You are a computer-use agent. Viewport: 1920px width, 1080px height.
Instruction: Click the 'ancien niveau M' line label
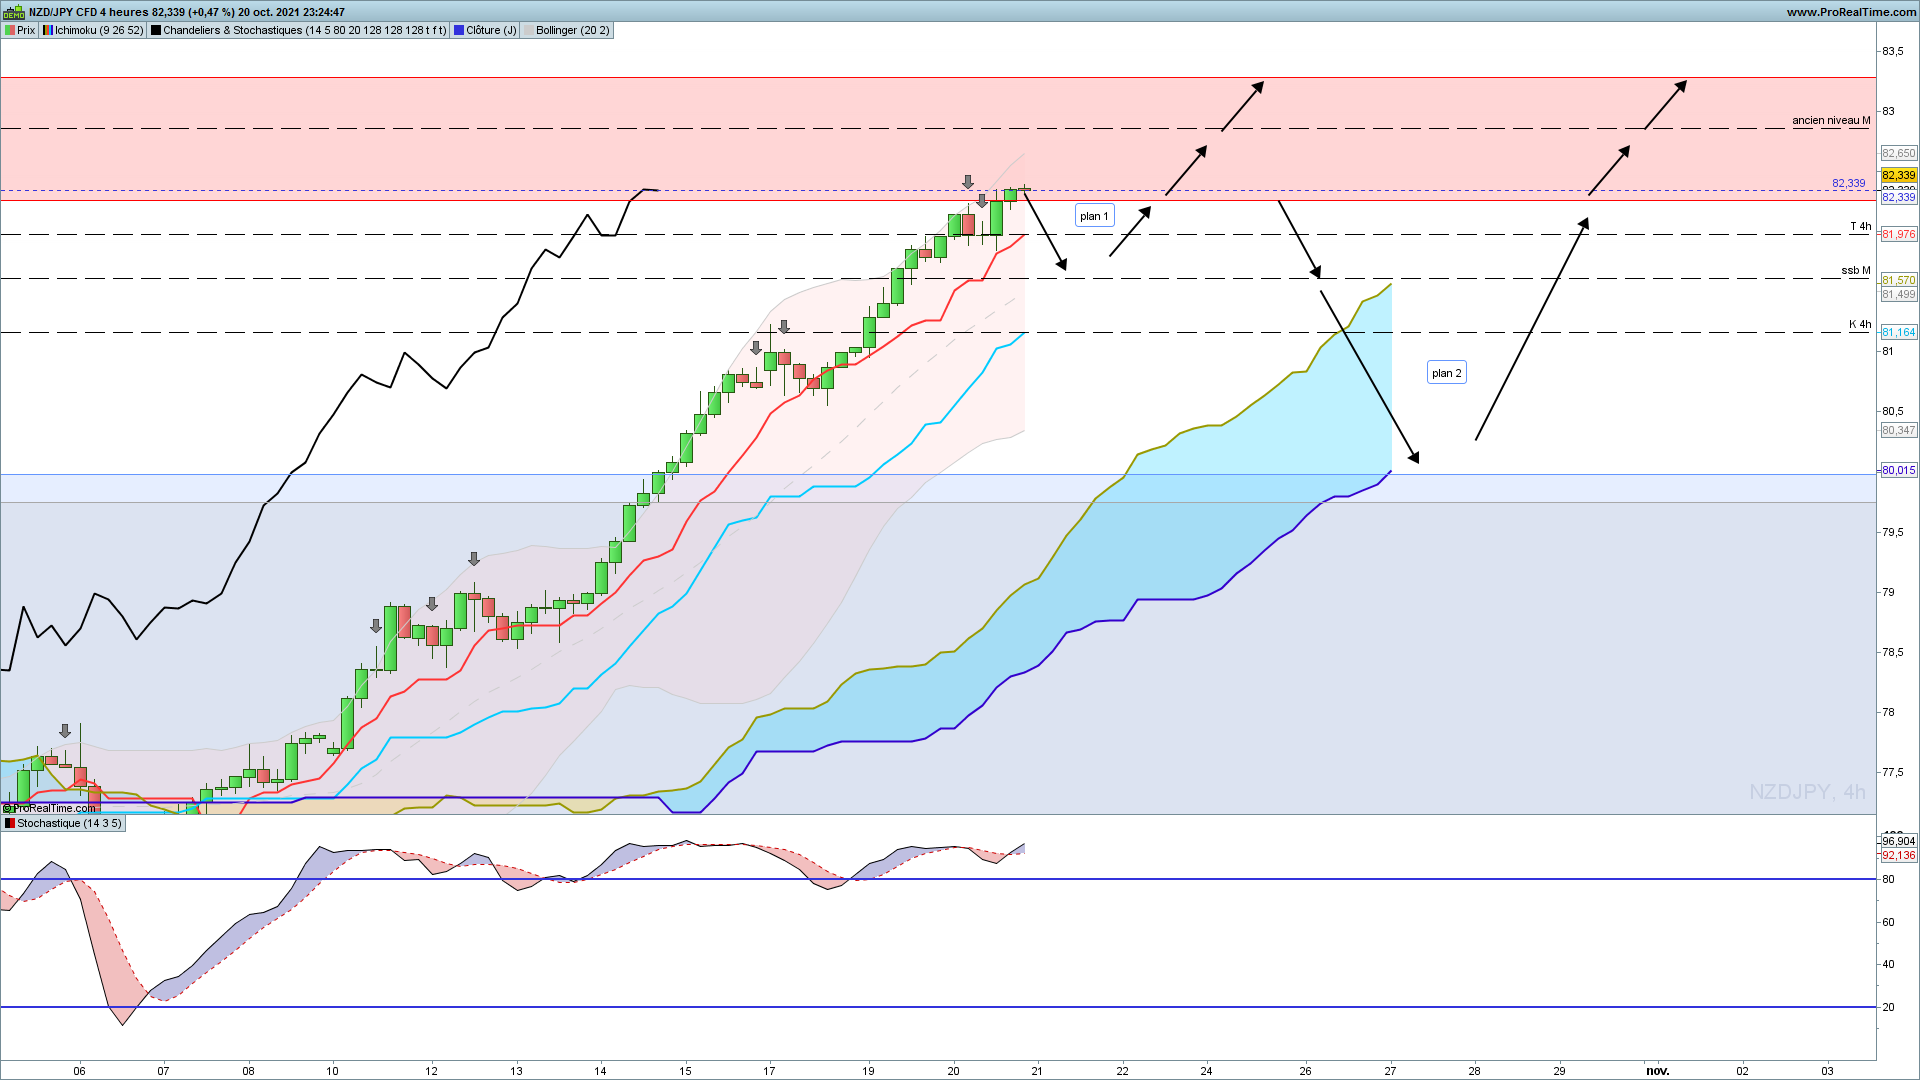[1831, 120]
